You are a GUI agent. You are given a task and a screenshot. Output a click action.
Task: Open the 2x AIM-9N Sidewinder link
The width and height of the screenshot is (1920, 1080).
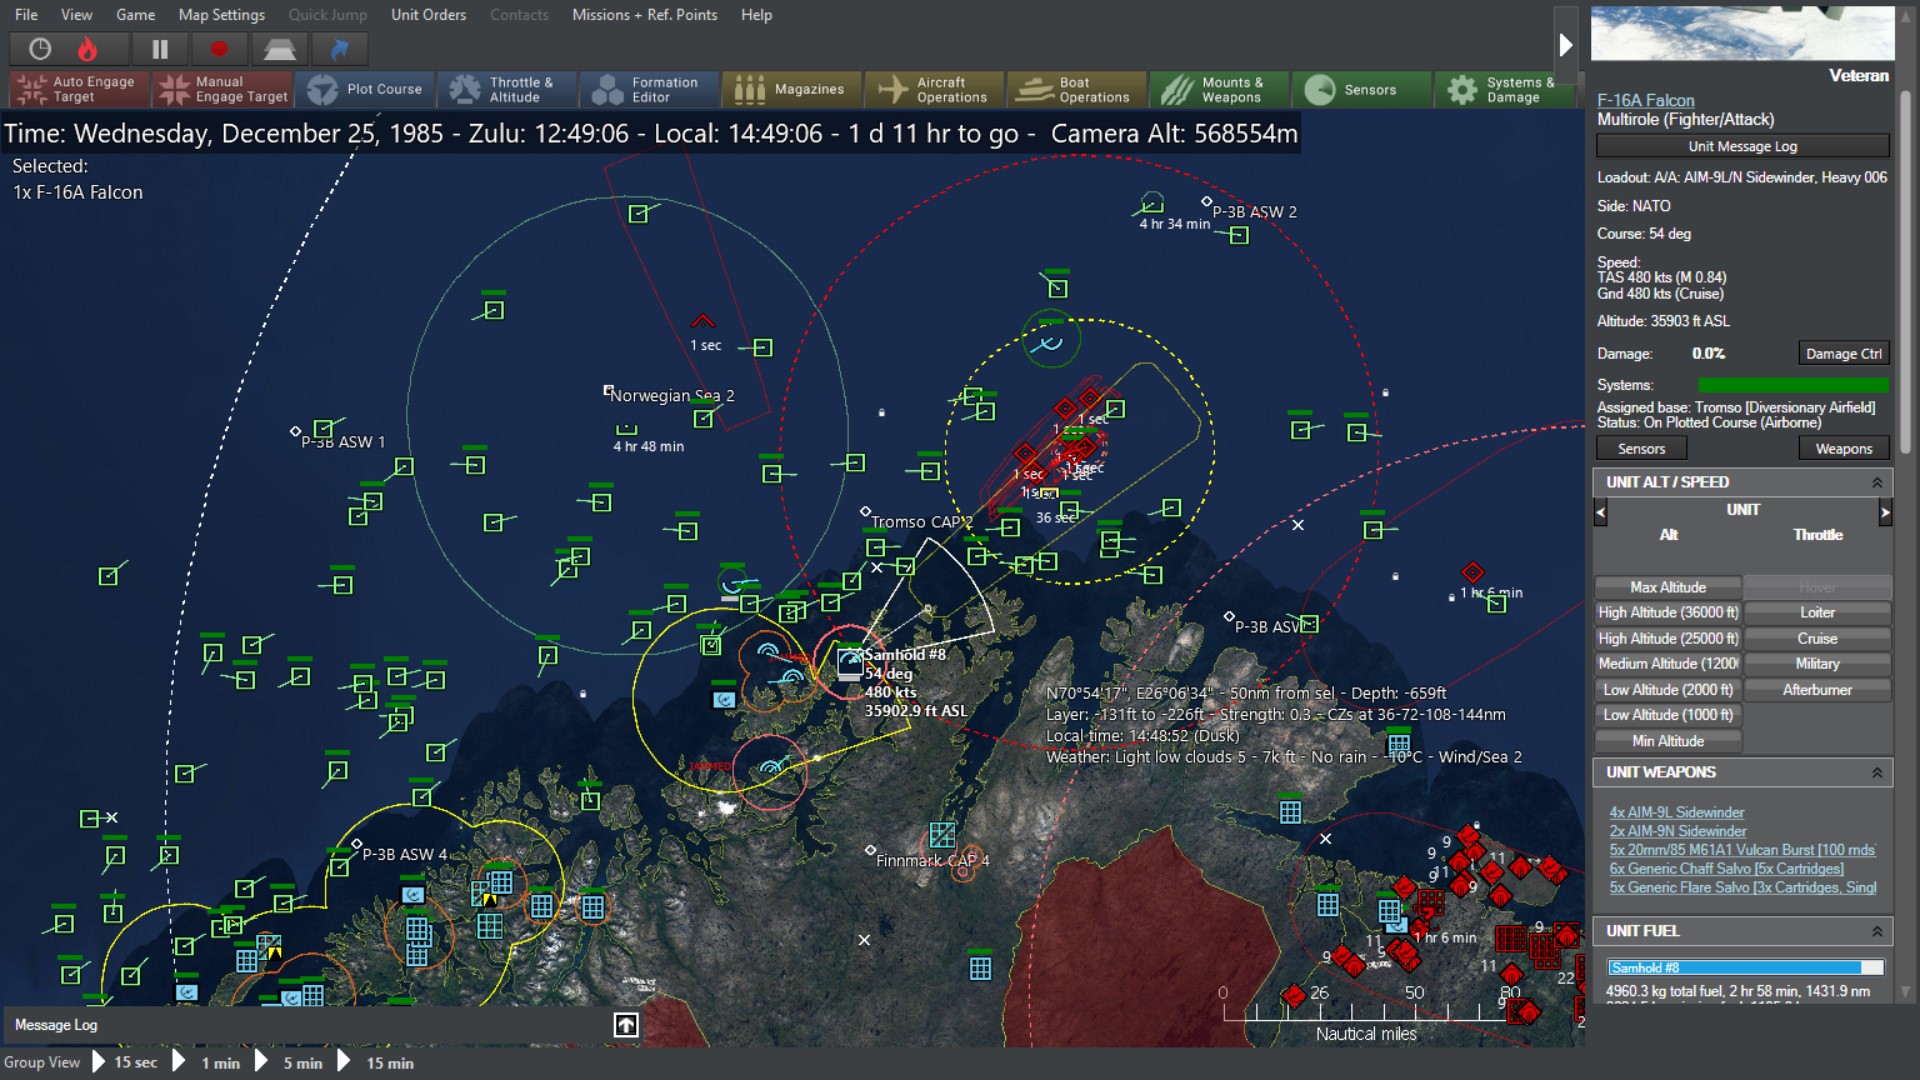point(1677,831)
